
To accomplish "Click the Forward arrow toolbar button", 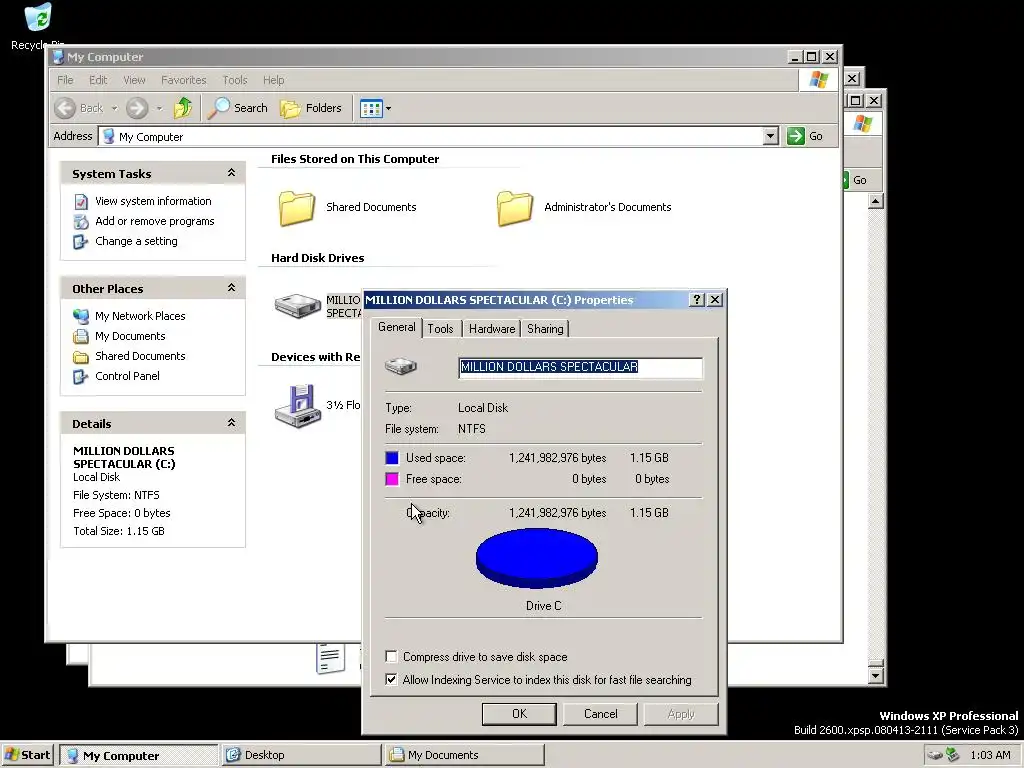I will pyautogui.click(x=137, y=108).
